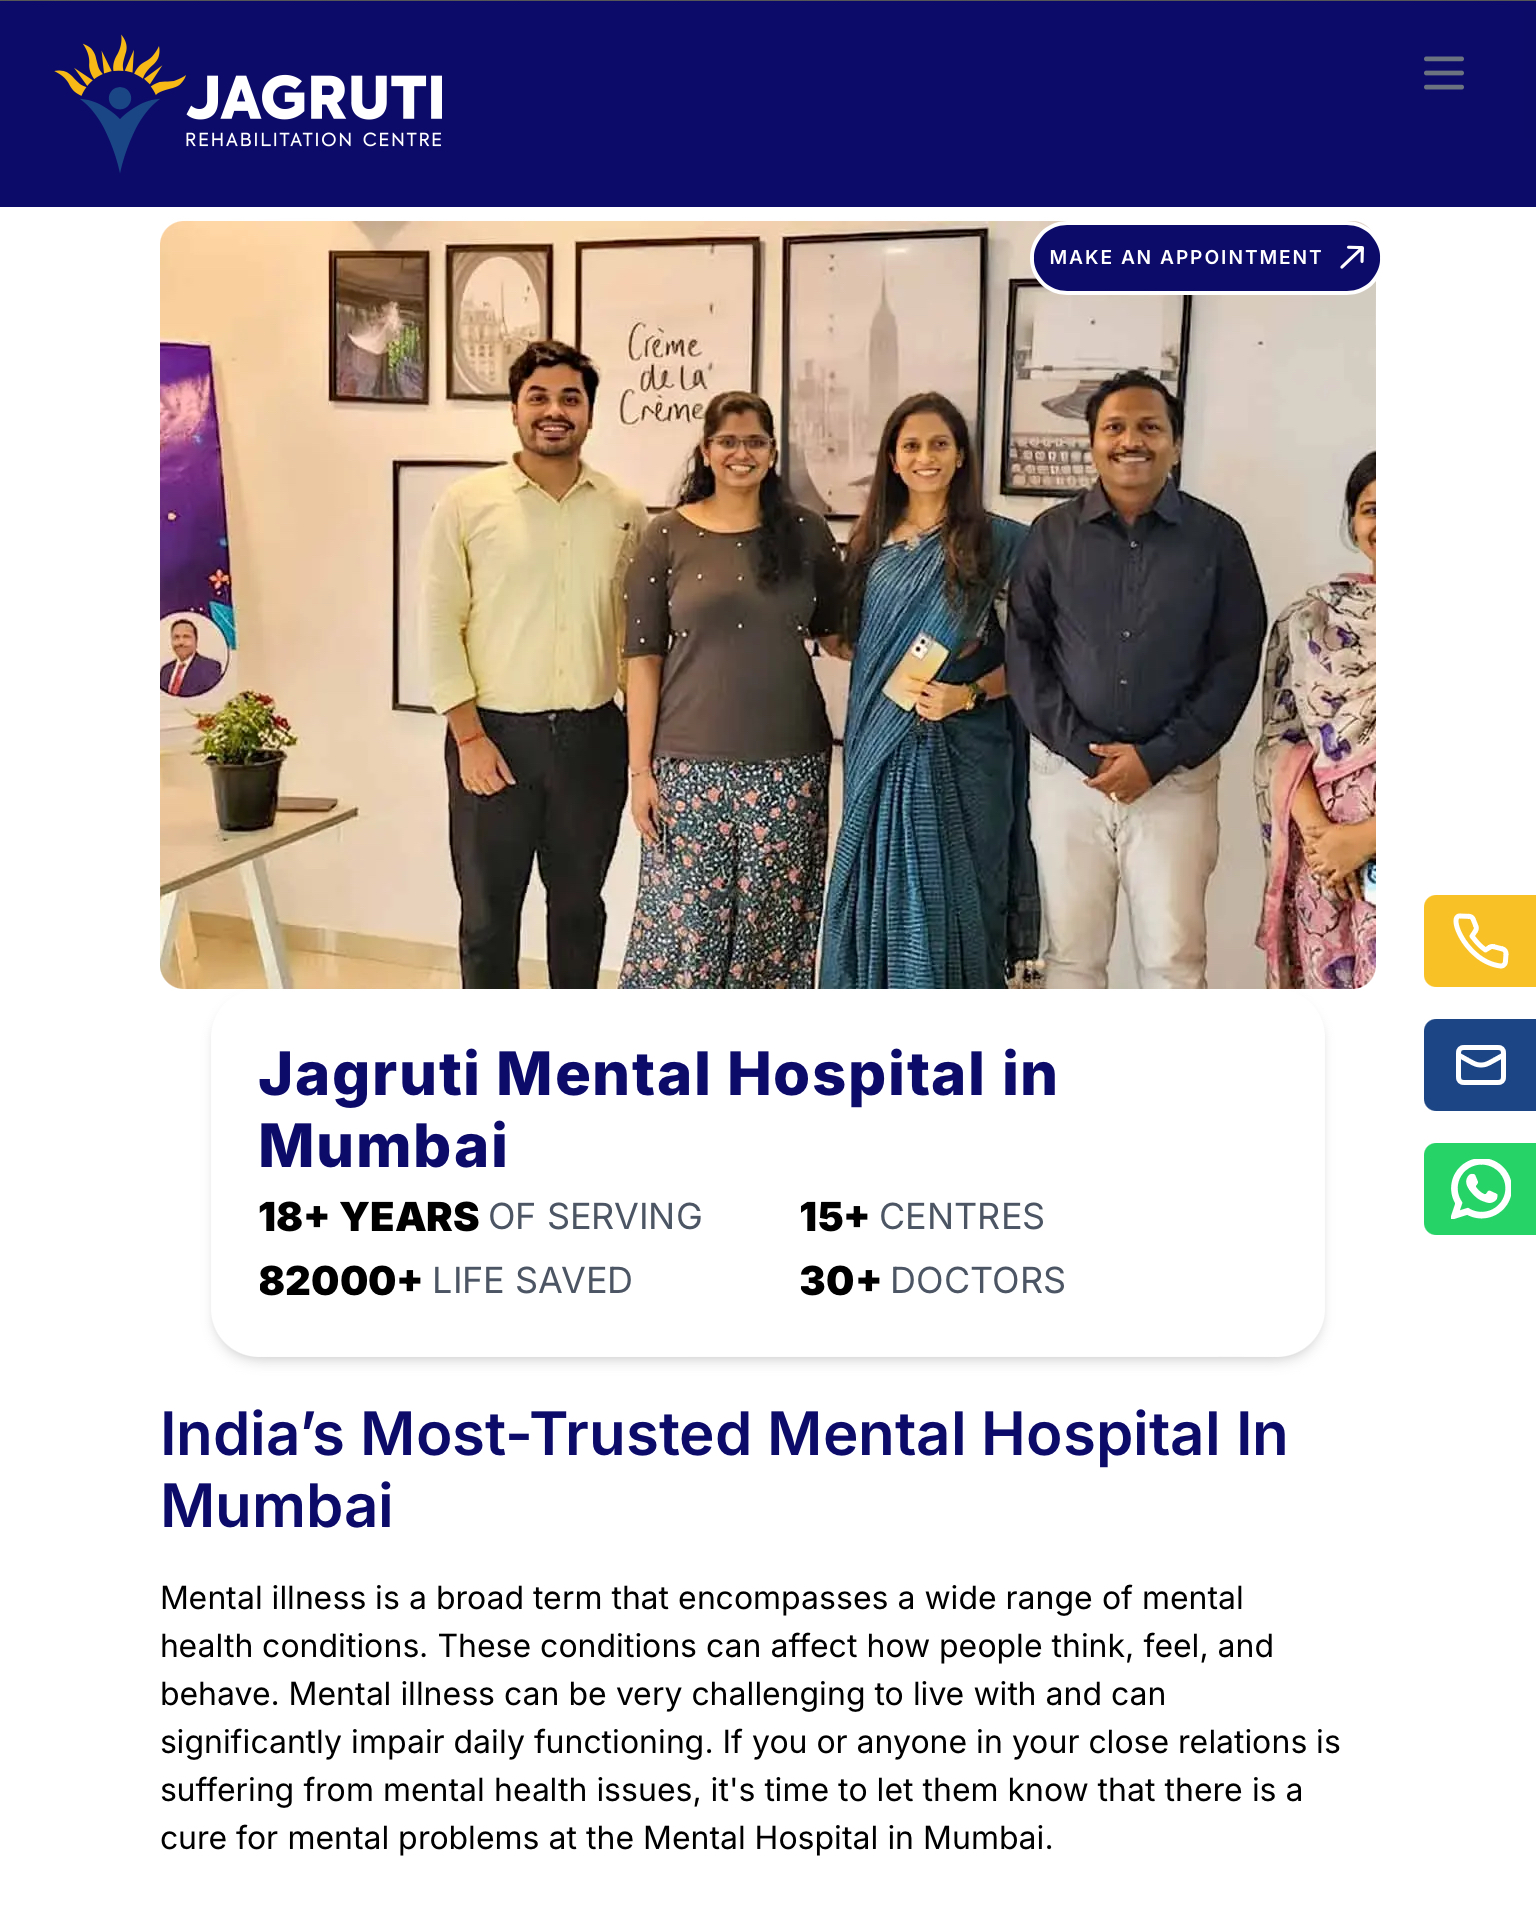This screenshot has width=1536, height=1909.
Task: Click the Jagruti Mental Hospital in Mumbai heading
Action: tap(657, 1109)
